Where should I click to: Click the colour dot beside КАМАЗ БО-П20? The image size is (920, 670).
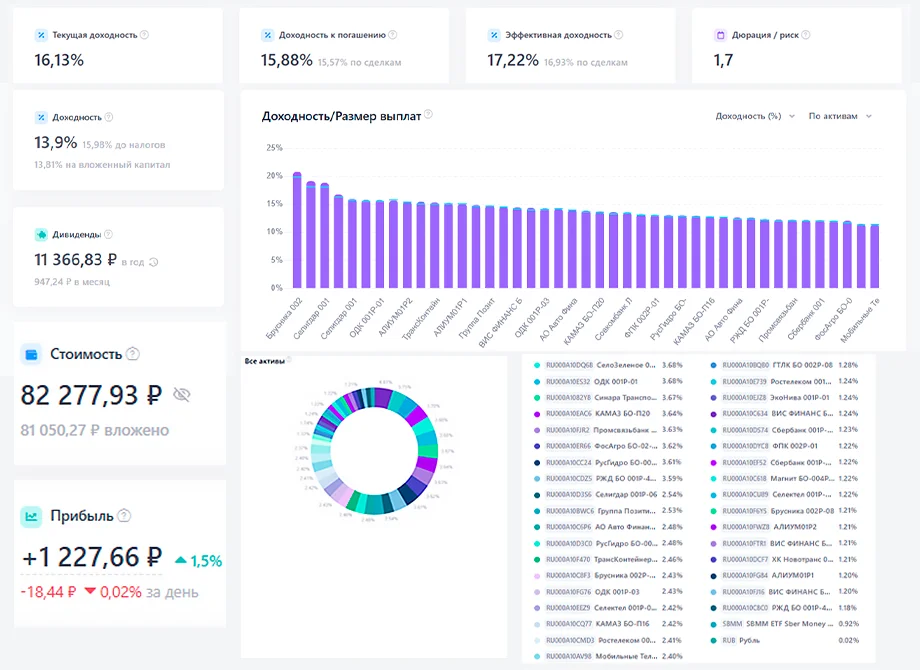pos(537,414)
